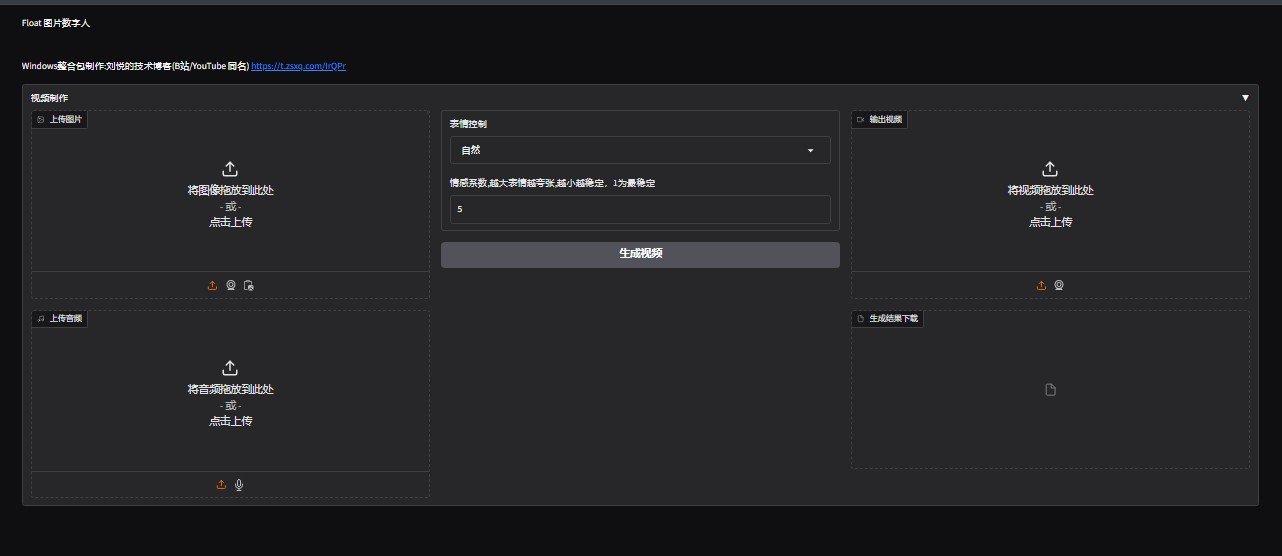This screenshot has height=556, width=1282.
Task: Click 点击上传 text in the video panel
Action: coord(1050,222)
